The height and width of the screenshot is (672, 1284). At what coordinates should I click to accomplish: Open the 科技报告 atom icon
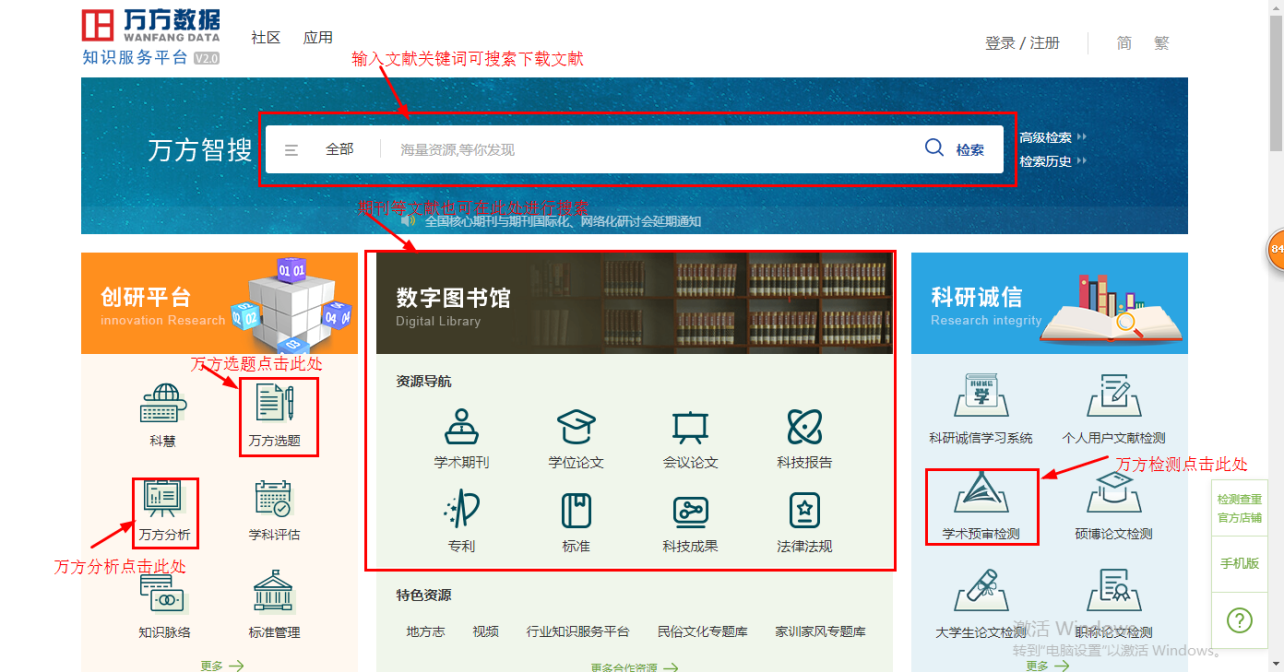point(804,427)
